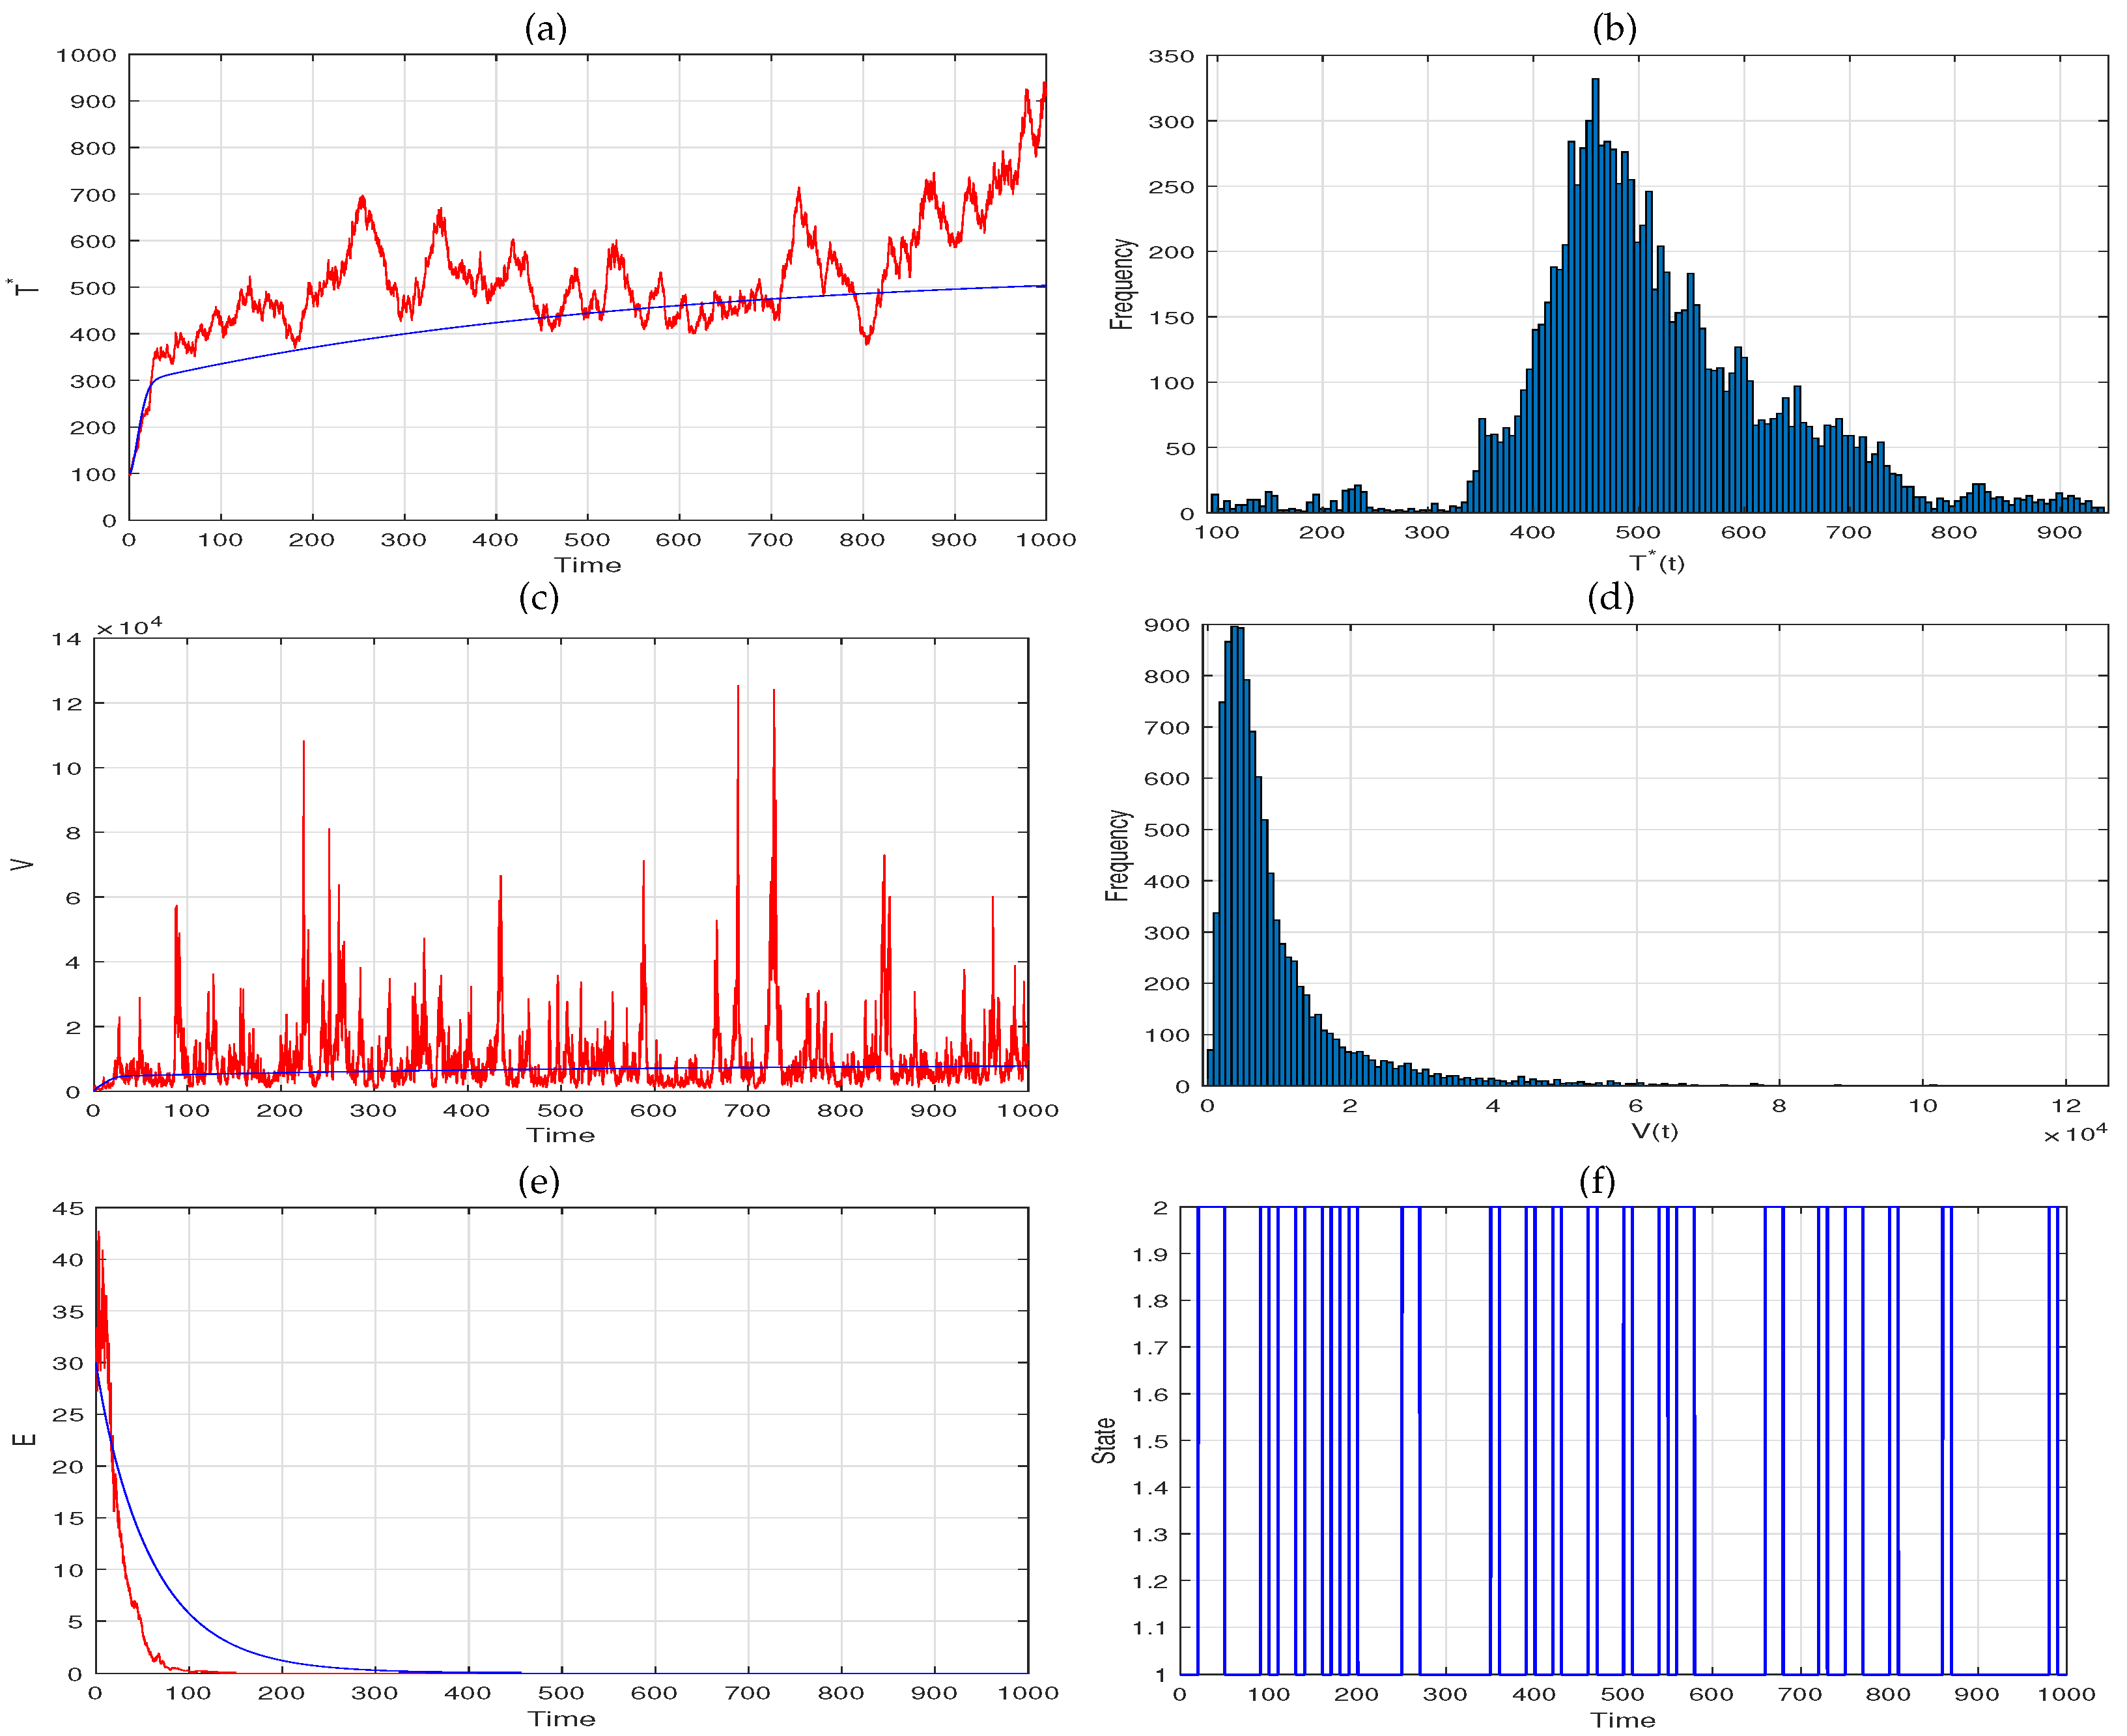2127x1736 pixels.
Task: Click the 45 y-axis tick label in plot (e)
Action: [68, 1208]
